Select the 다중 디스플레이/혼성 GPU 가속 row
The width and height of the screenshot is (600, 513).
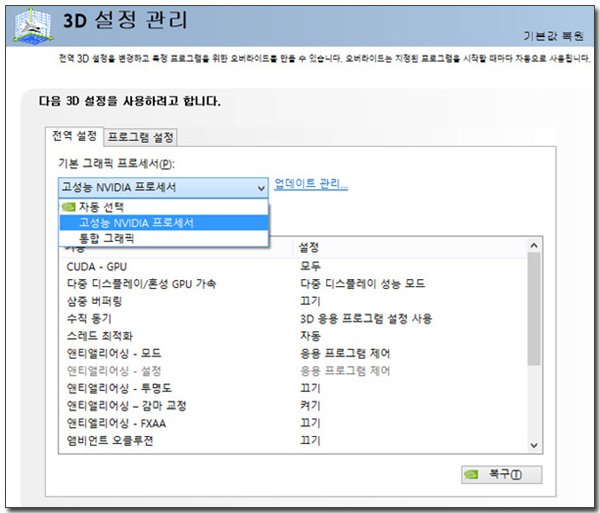[140, 284]
